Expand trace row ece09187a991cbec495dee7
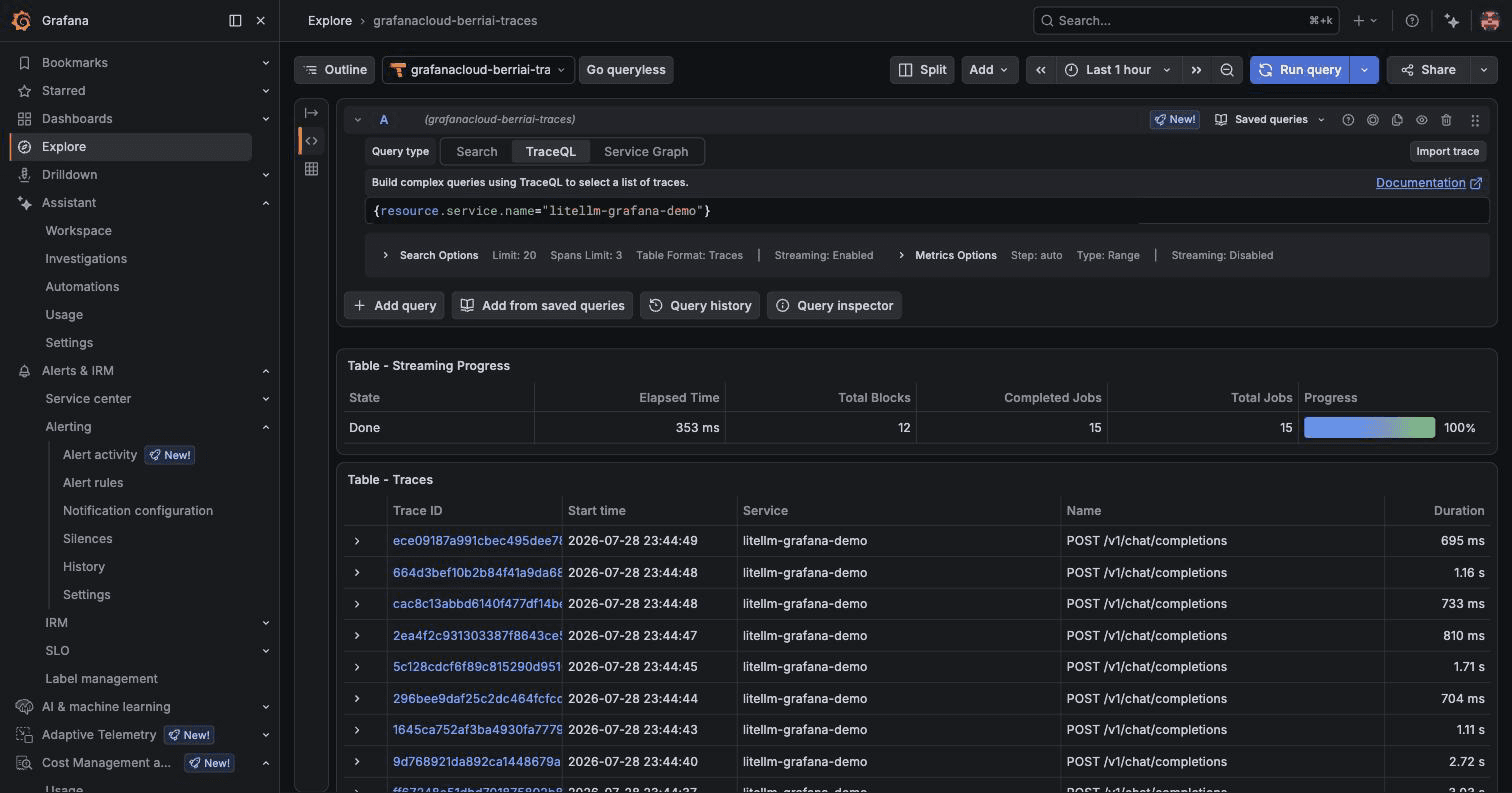Screen dimensions: 1512x793 (357, 541)
